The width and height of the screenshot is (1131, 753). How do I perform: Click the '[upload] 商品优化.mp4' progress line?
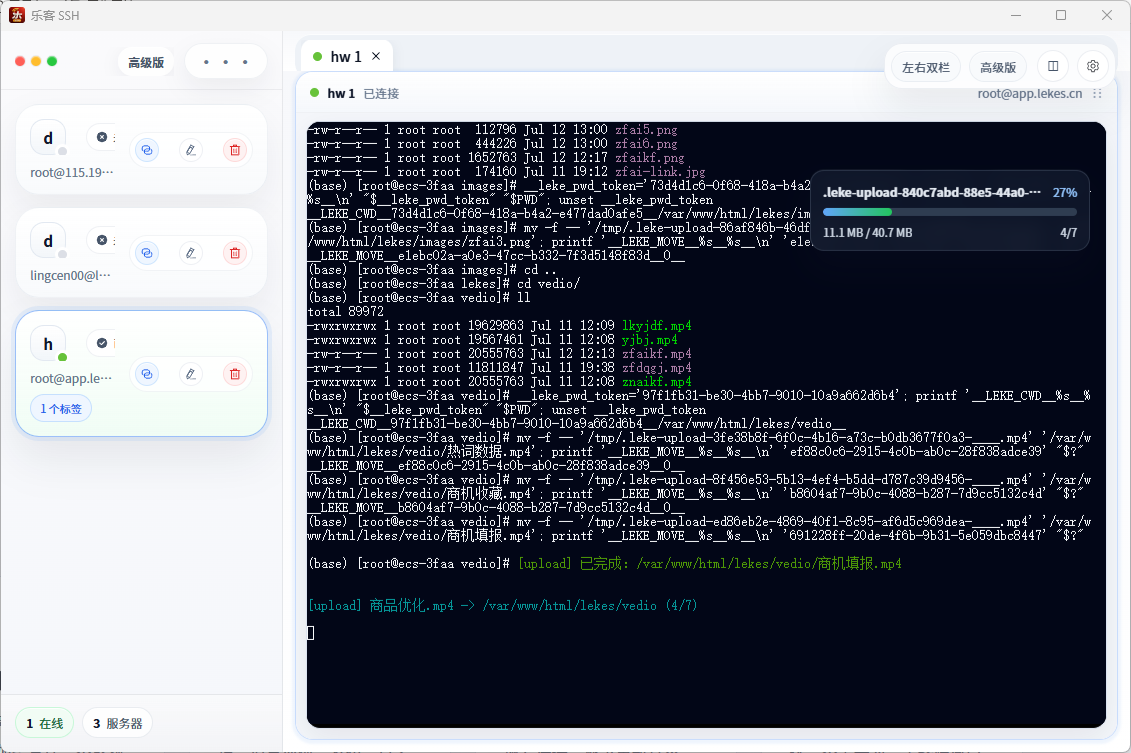503,605
